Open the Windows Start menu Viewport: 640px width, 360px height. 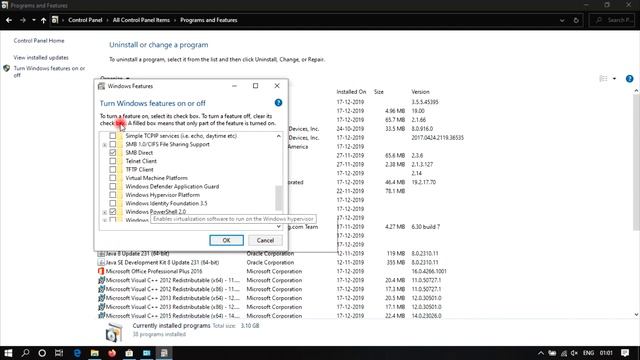tap(8, 353)
